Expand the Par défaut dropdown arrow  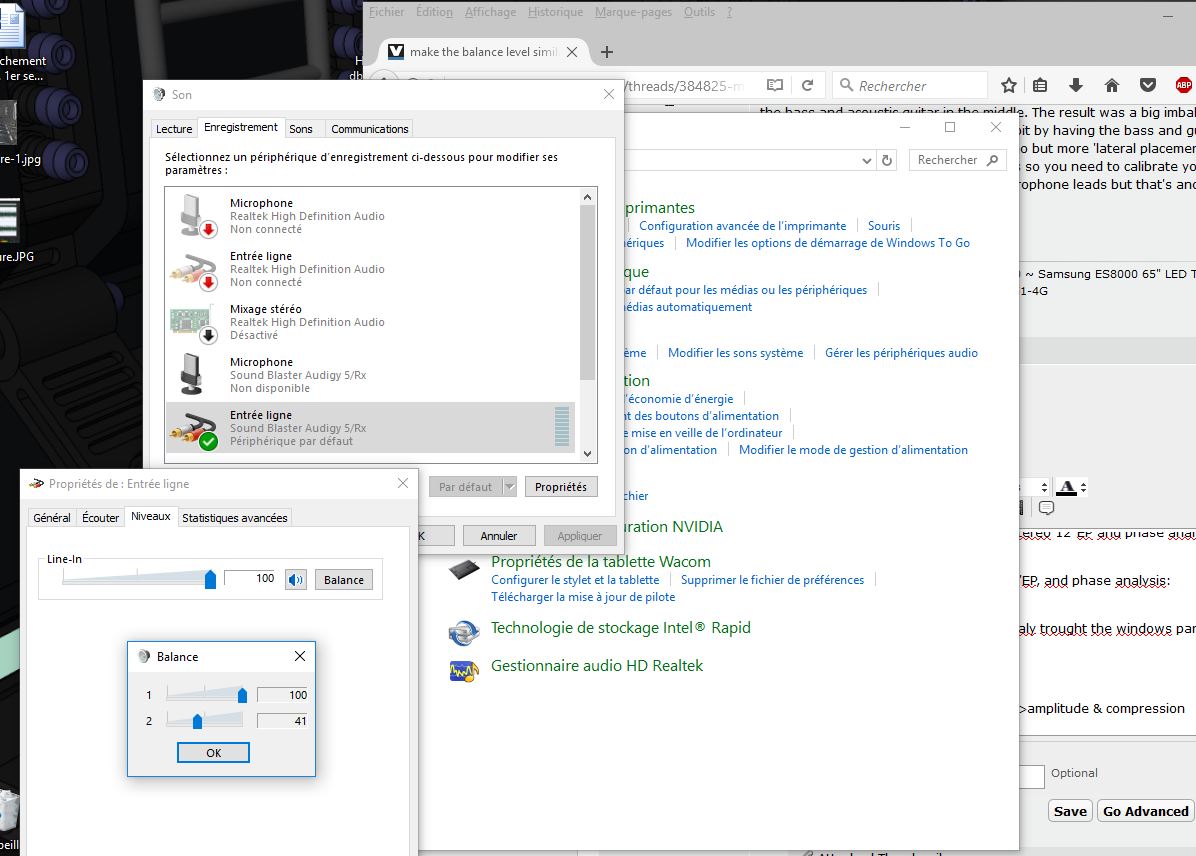[509, 487]
